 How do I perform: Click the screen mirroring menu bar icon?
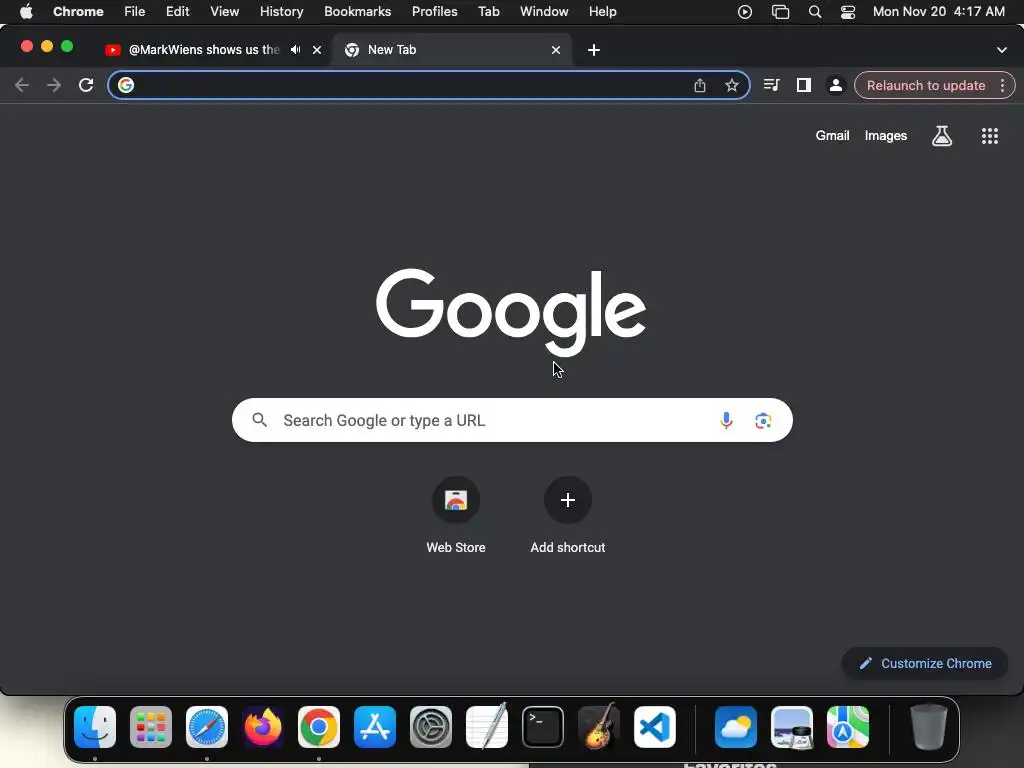(780, 12)
